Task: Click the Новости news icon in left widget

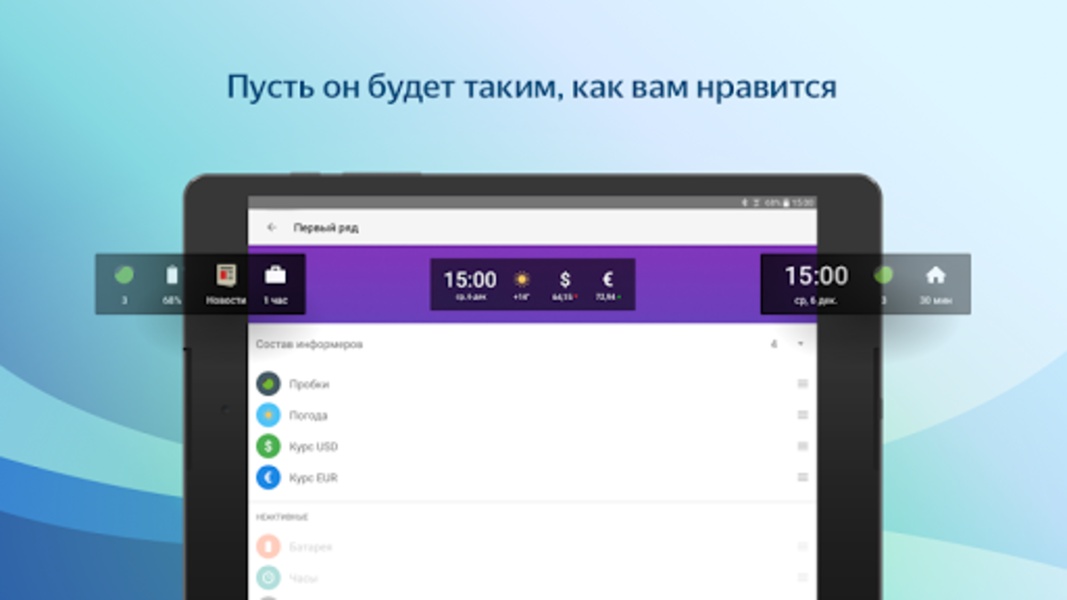Action: tap(226, 276)
